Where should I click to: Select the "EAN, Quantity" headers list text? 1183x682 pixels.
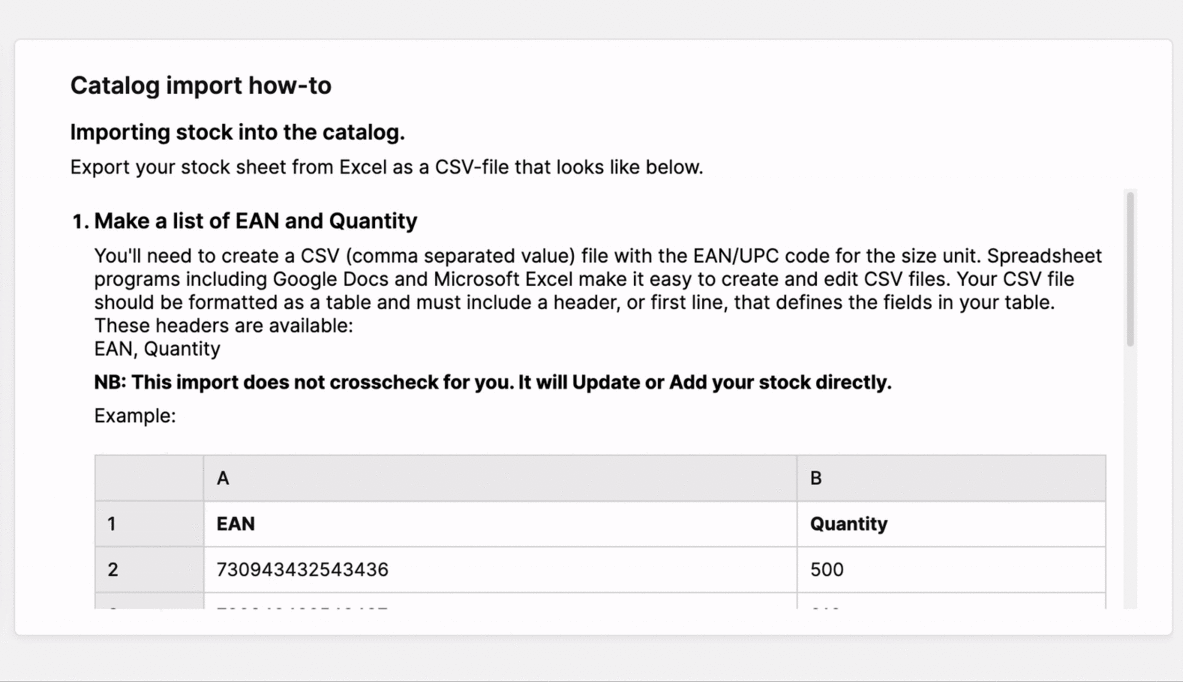[x=157, y=349]
